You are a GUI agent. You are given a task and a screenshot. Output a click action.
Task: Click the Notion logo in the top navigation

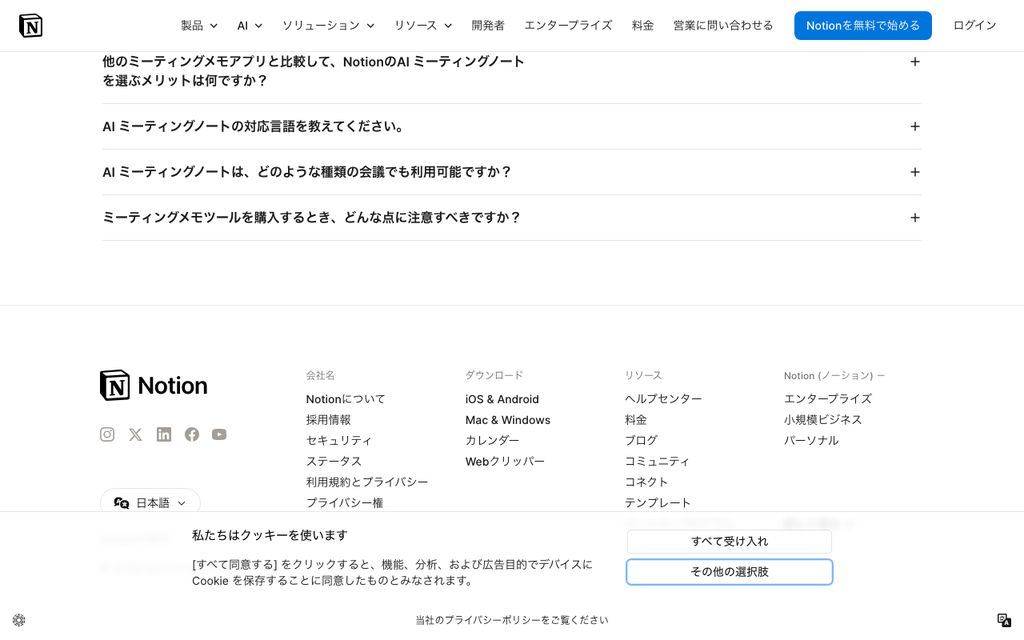31,25
